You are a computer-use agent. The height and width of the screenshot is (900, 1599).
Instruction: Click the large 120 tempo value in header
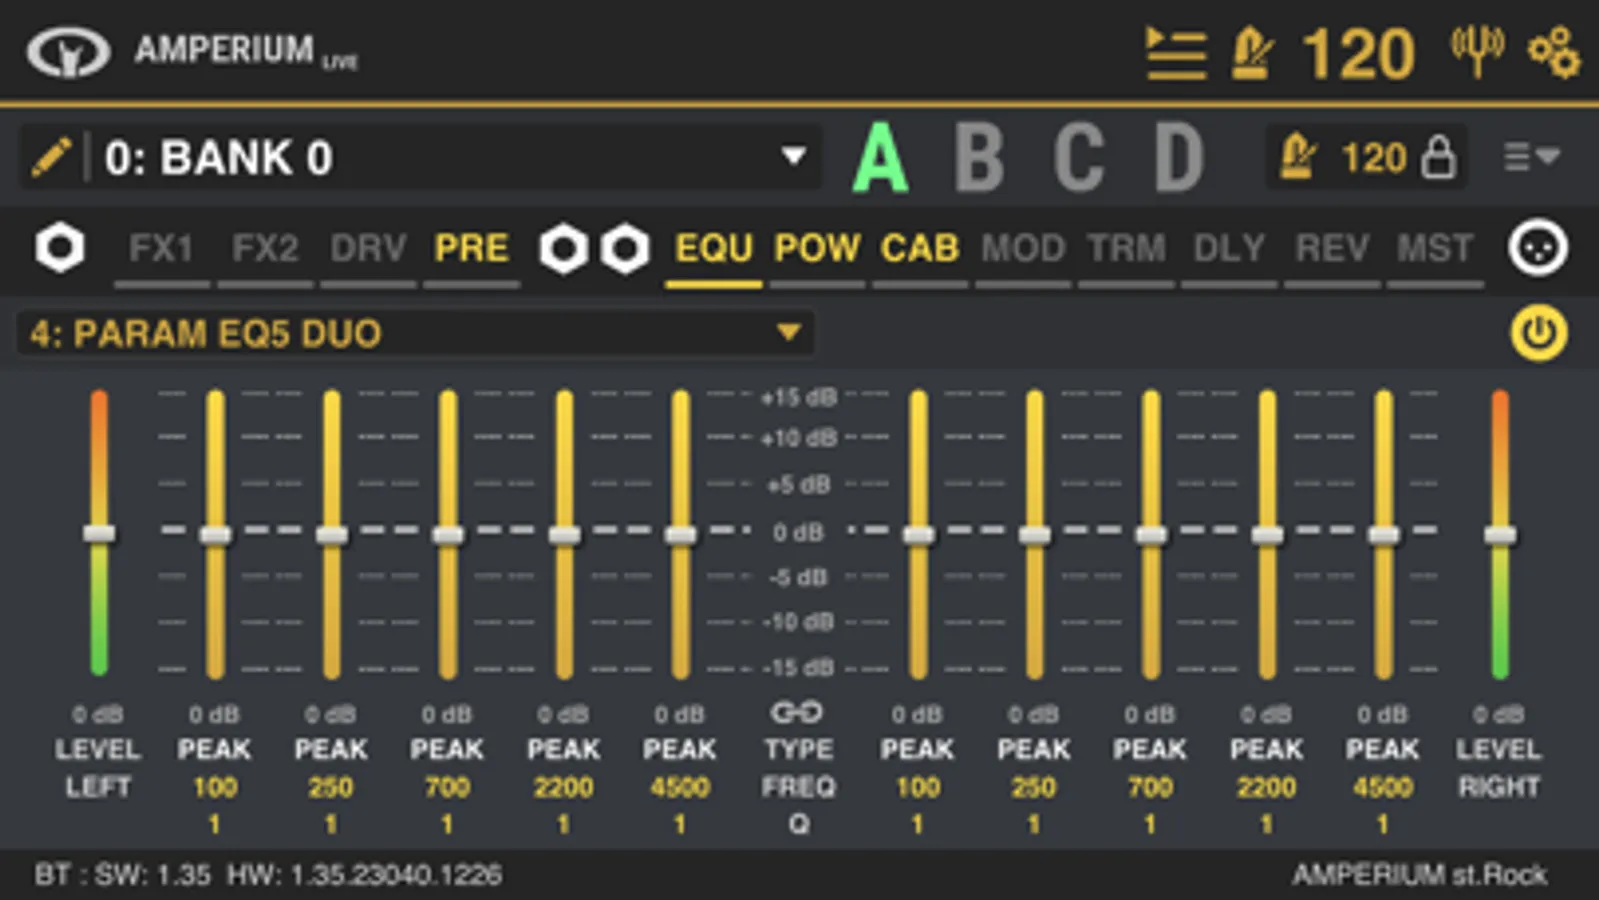(x=1358, y=54)
